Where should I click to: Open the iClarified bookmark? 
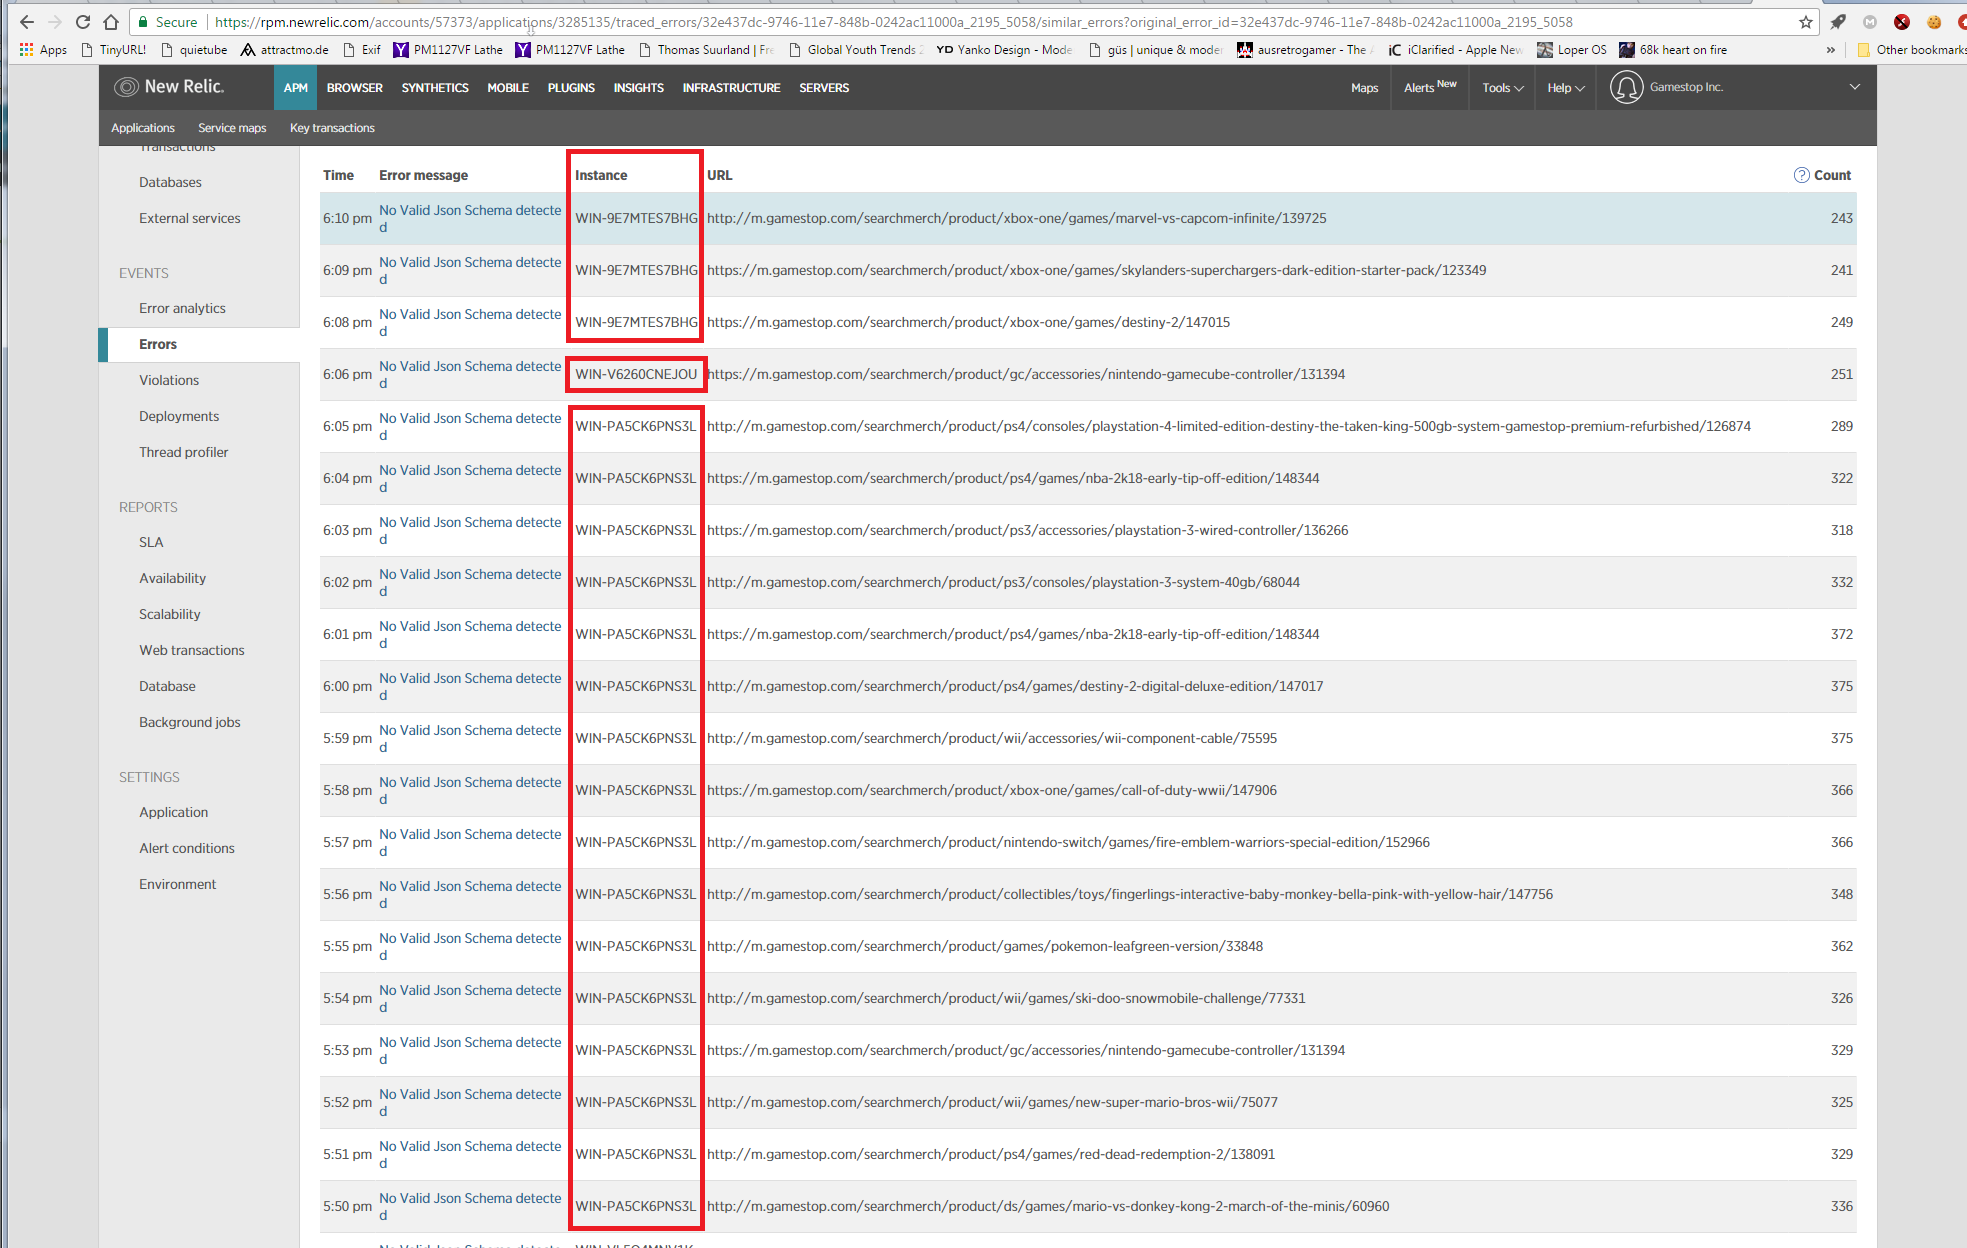click(x=1455, y=50)
